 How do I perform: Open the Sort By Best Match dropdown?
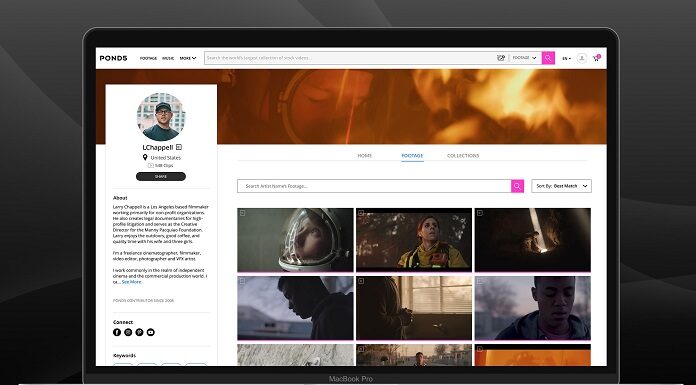(562, 186)
